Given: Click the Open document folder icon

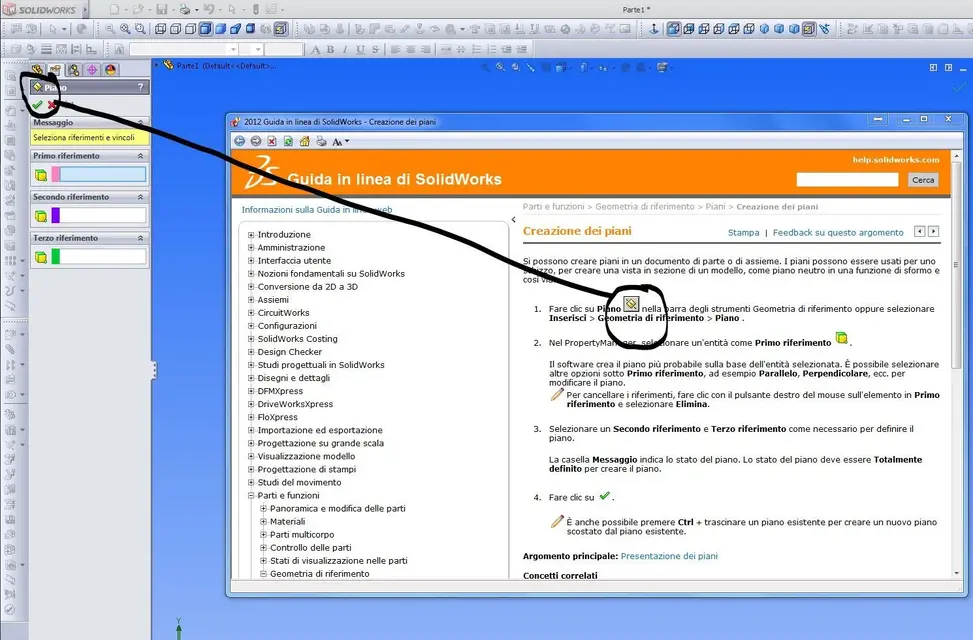Looking at the screenshot, I should [x=138, y=9].
